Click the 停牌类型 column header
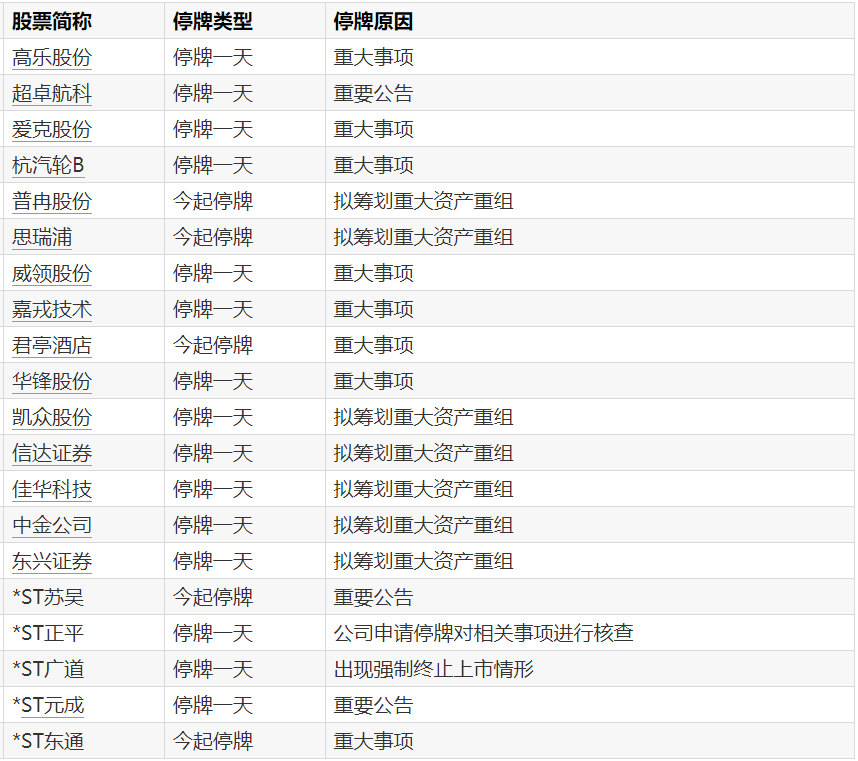Image resolution: width=858 pixels, height=761 pixels. (213, 21)
